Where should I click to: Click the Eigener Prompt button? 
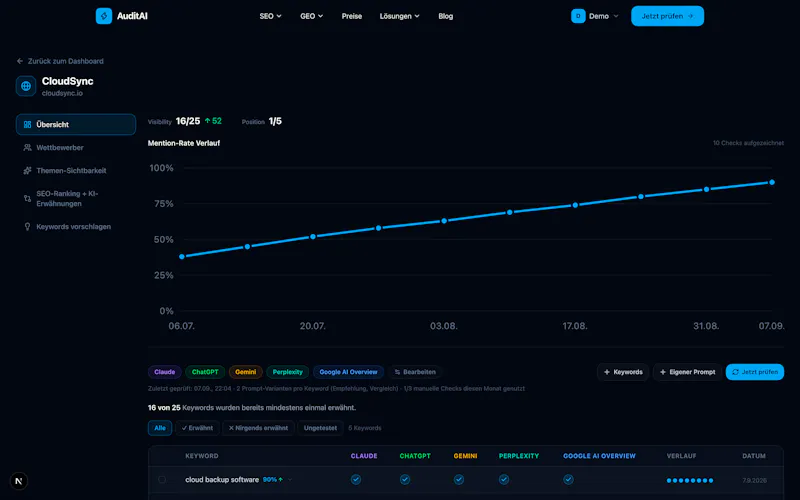pos(687,372)
